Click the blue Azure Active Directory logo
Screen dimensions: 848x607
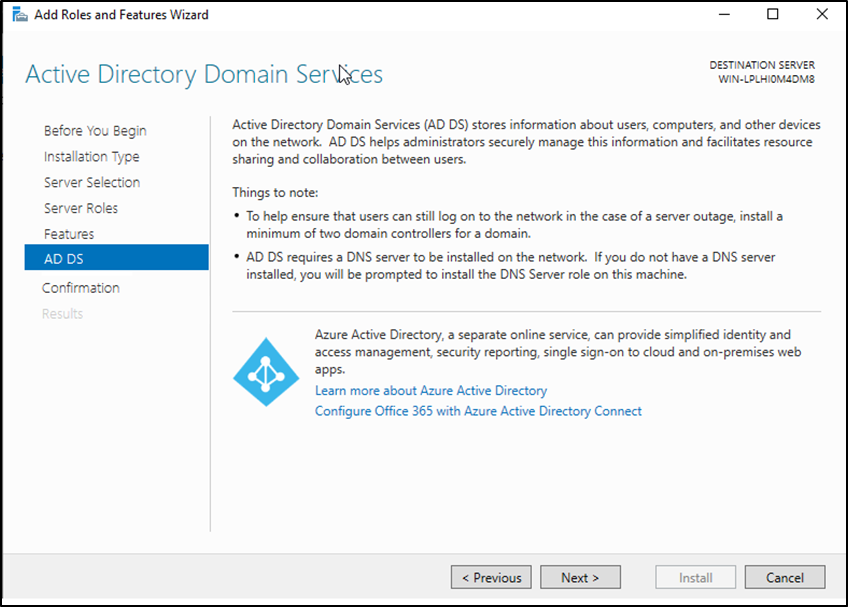(x=266, y=371)
